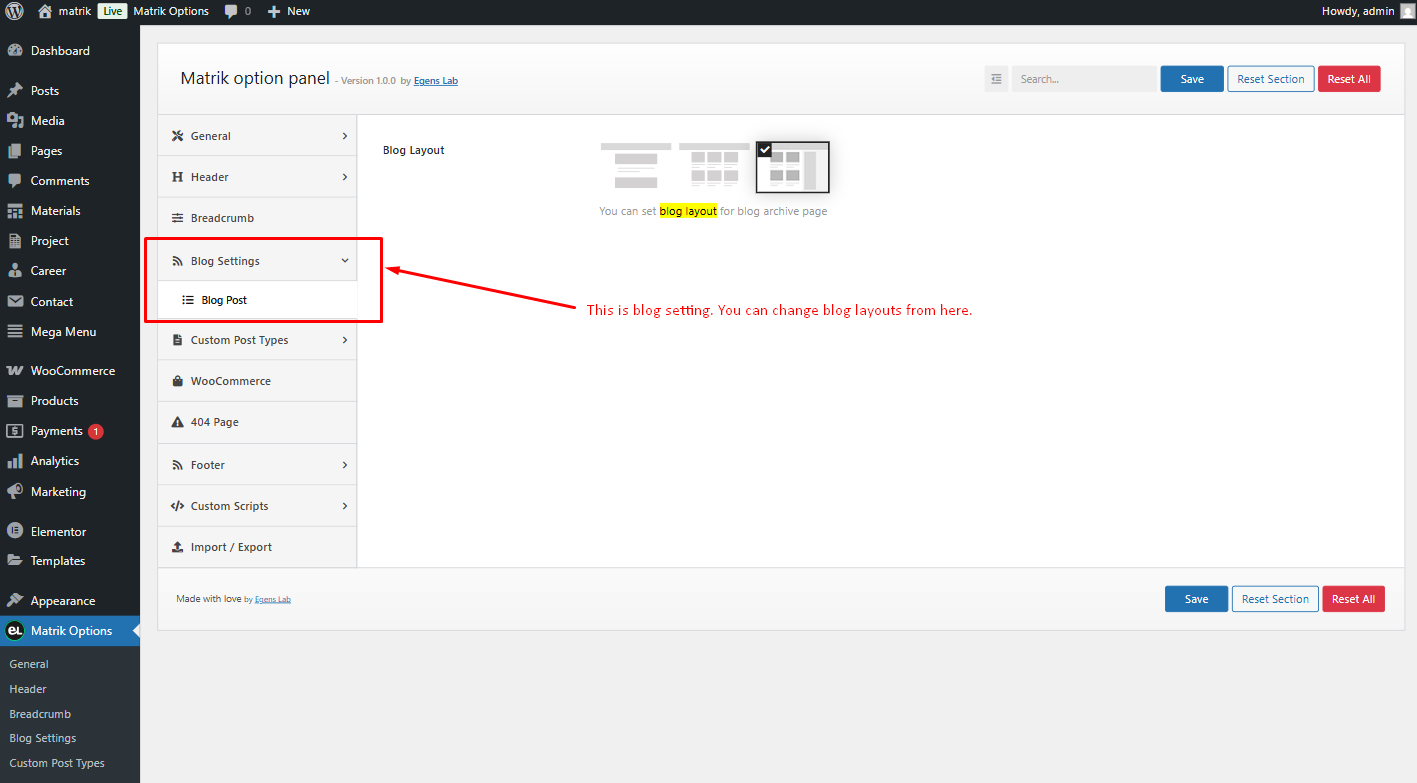The height and width of the screenshot is (783, 1417).
Task: Click the Elementor icon in sidebar
Action: (x=15, y=531)
